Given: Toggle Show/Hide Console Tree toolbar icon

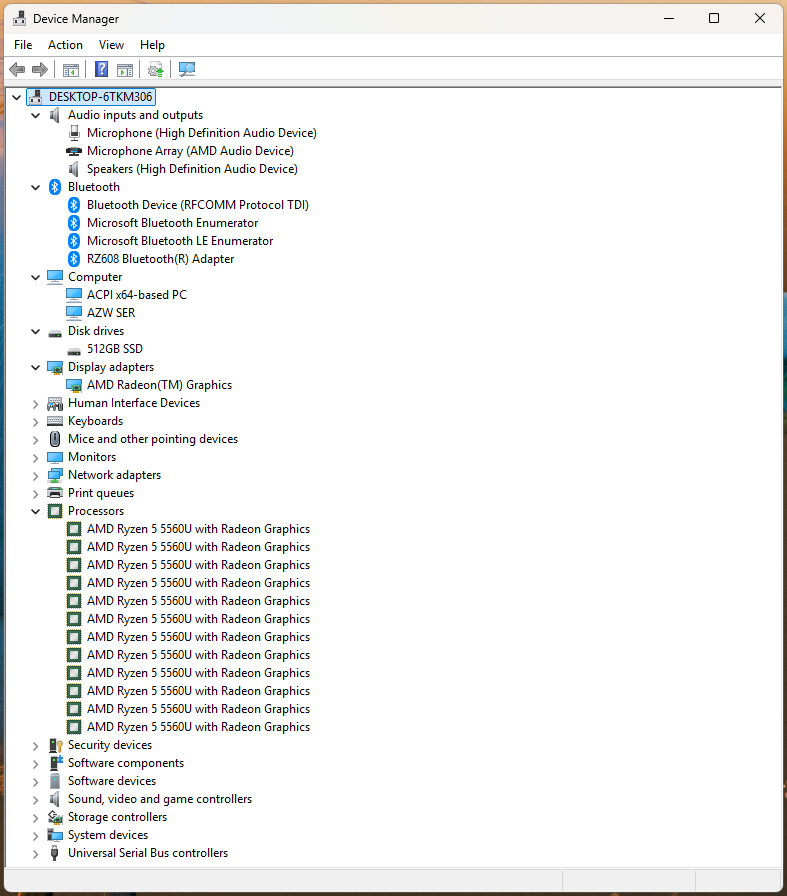Looking at the screenshot, I should click(x=71, y=70).
